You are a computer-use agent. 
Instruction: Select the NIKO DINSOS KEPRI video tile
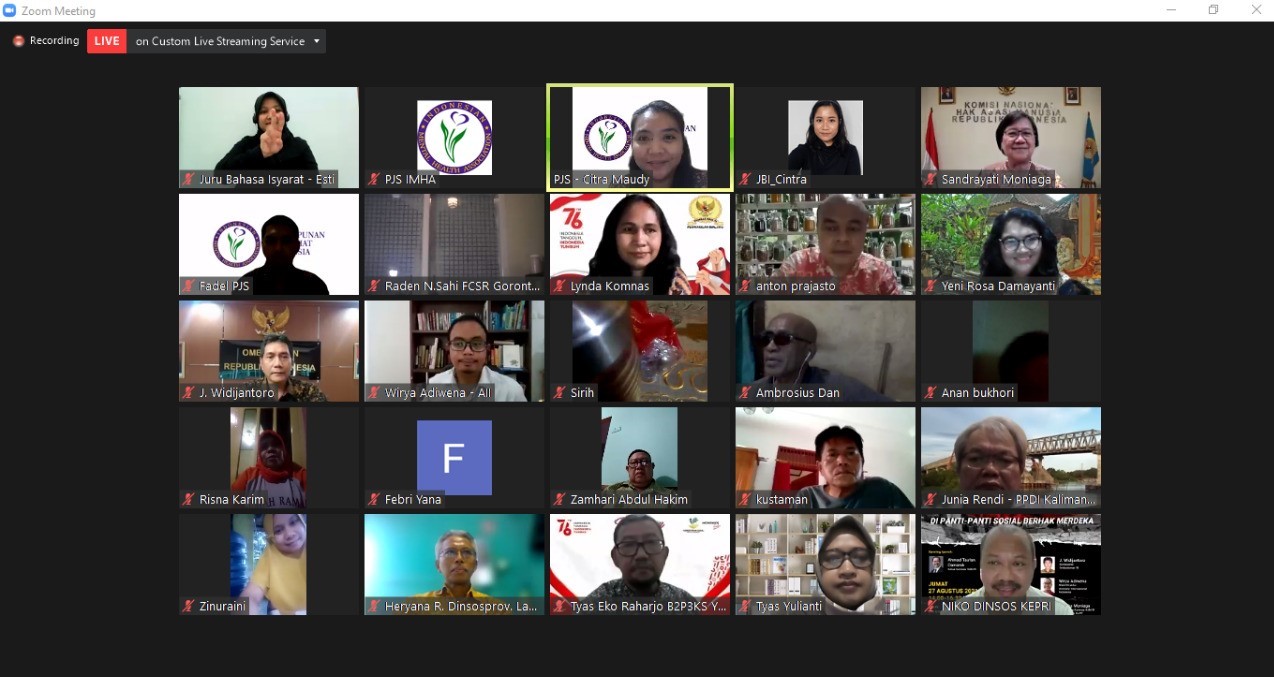(1011, 564)
